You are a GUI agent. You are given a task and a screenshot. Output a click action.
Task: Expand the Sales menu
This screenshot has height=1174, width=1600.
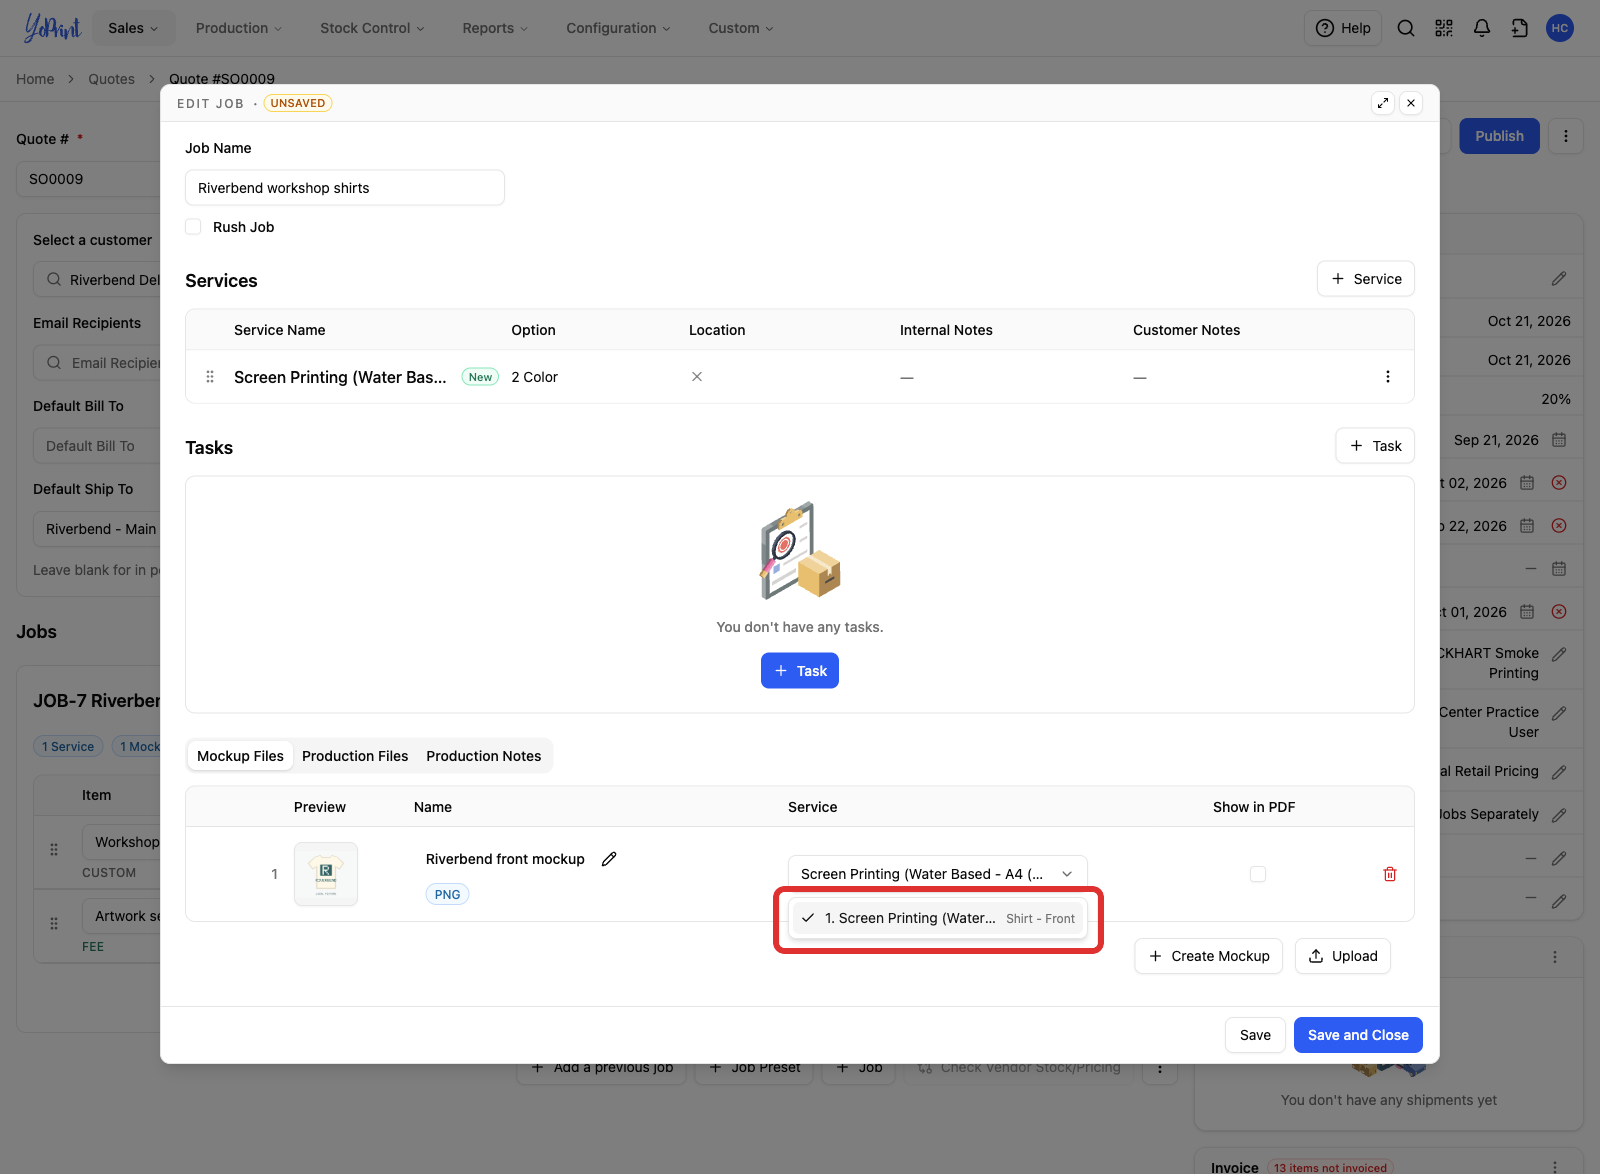[133, 28]
